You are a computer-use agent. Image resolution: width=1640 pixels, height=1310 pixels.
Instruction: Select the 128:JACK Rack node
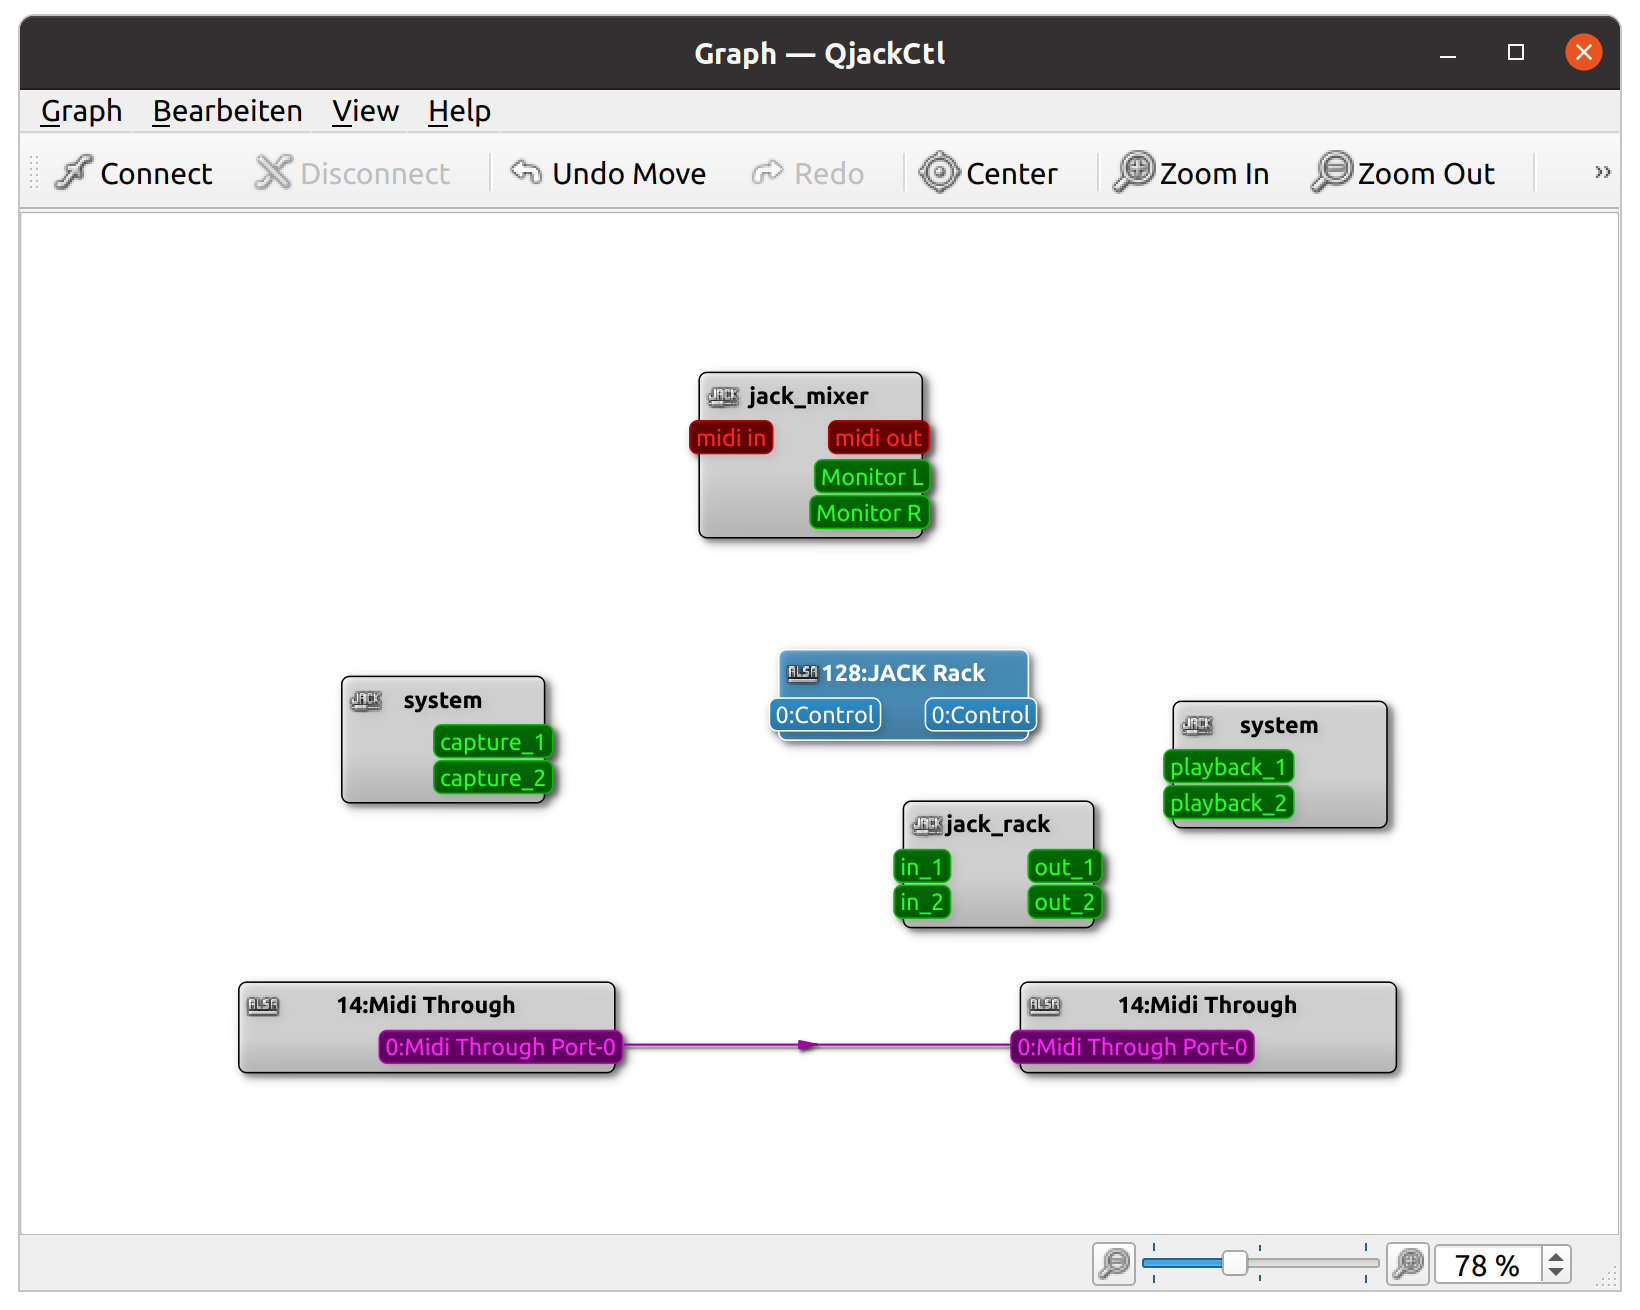[901, 673]
